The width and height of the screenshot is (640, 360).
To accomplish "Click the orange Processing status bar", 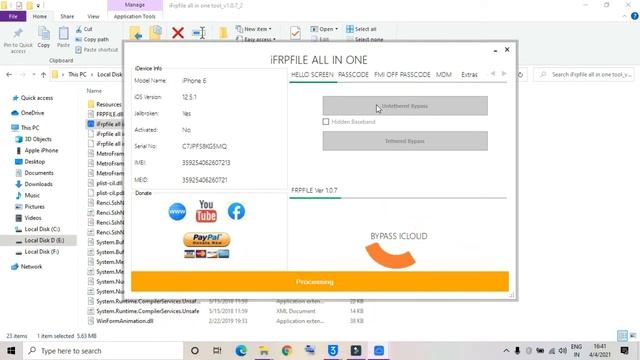I will [320, 282].
